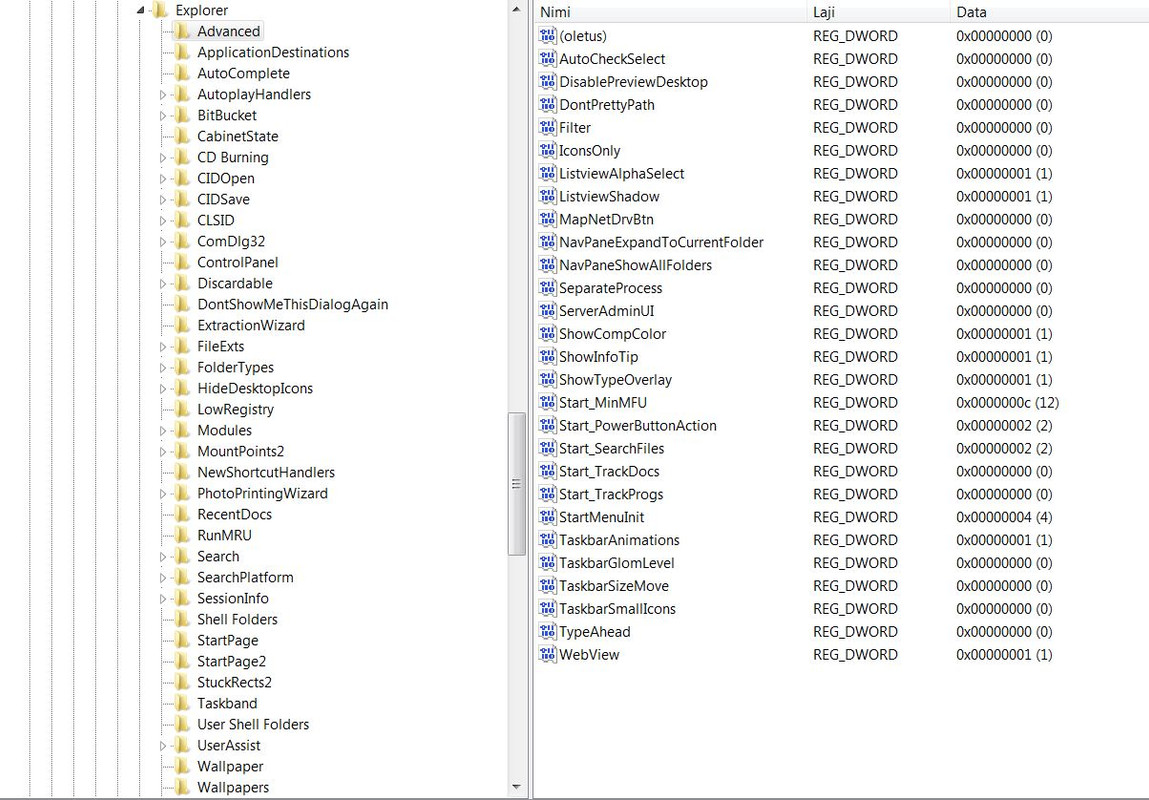Select the DWORD icon for ListviewShadow
The image size is (1149, 800).
547,196
